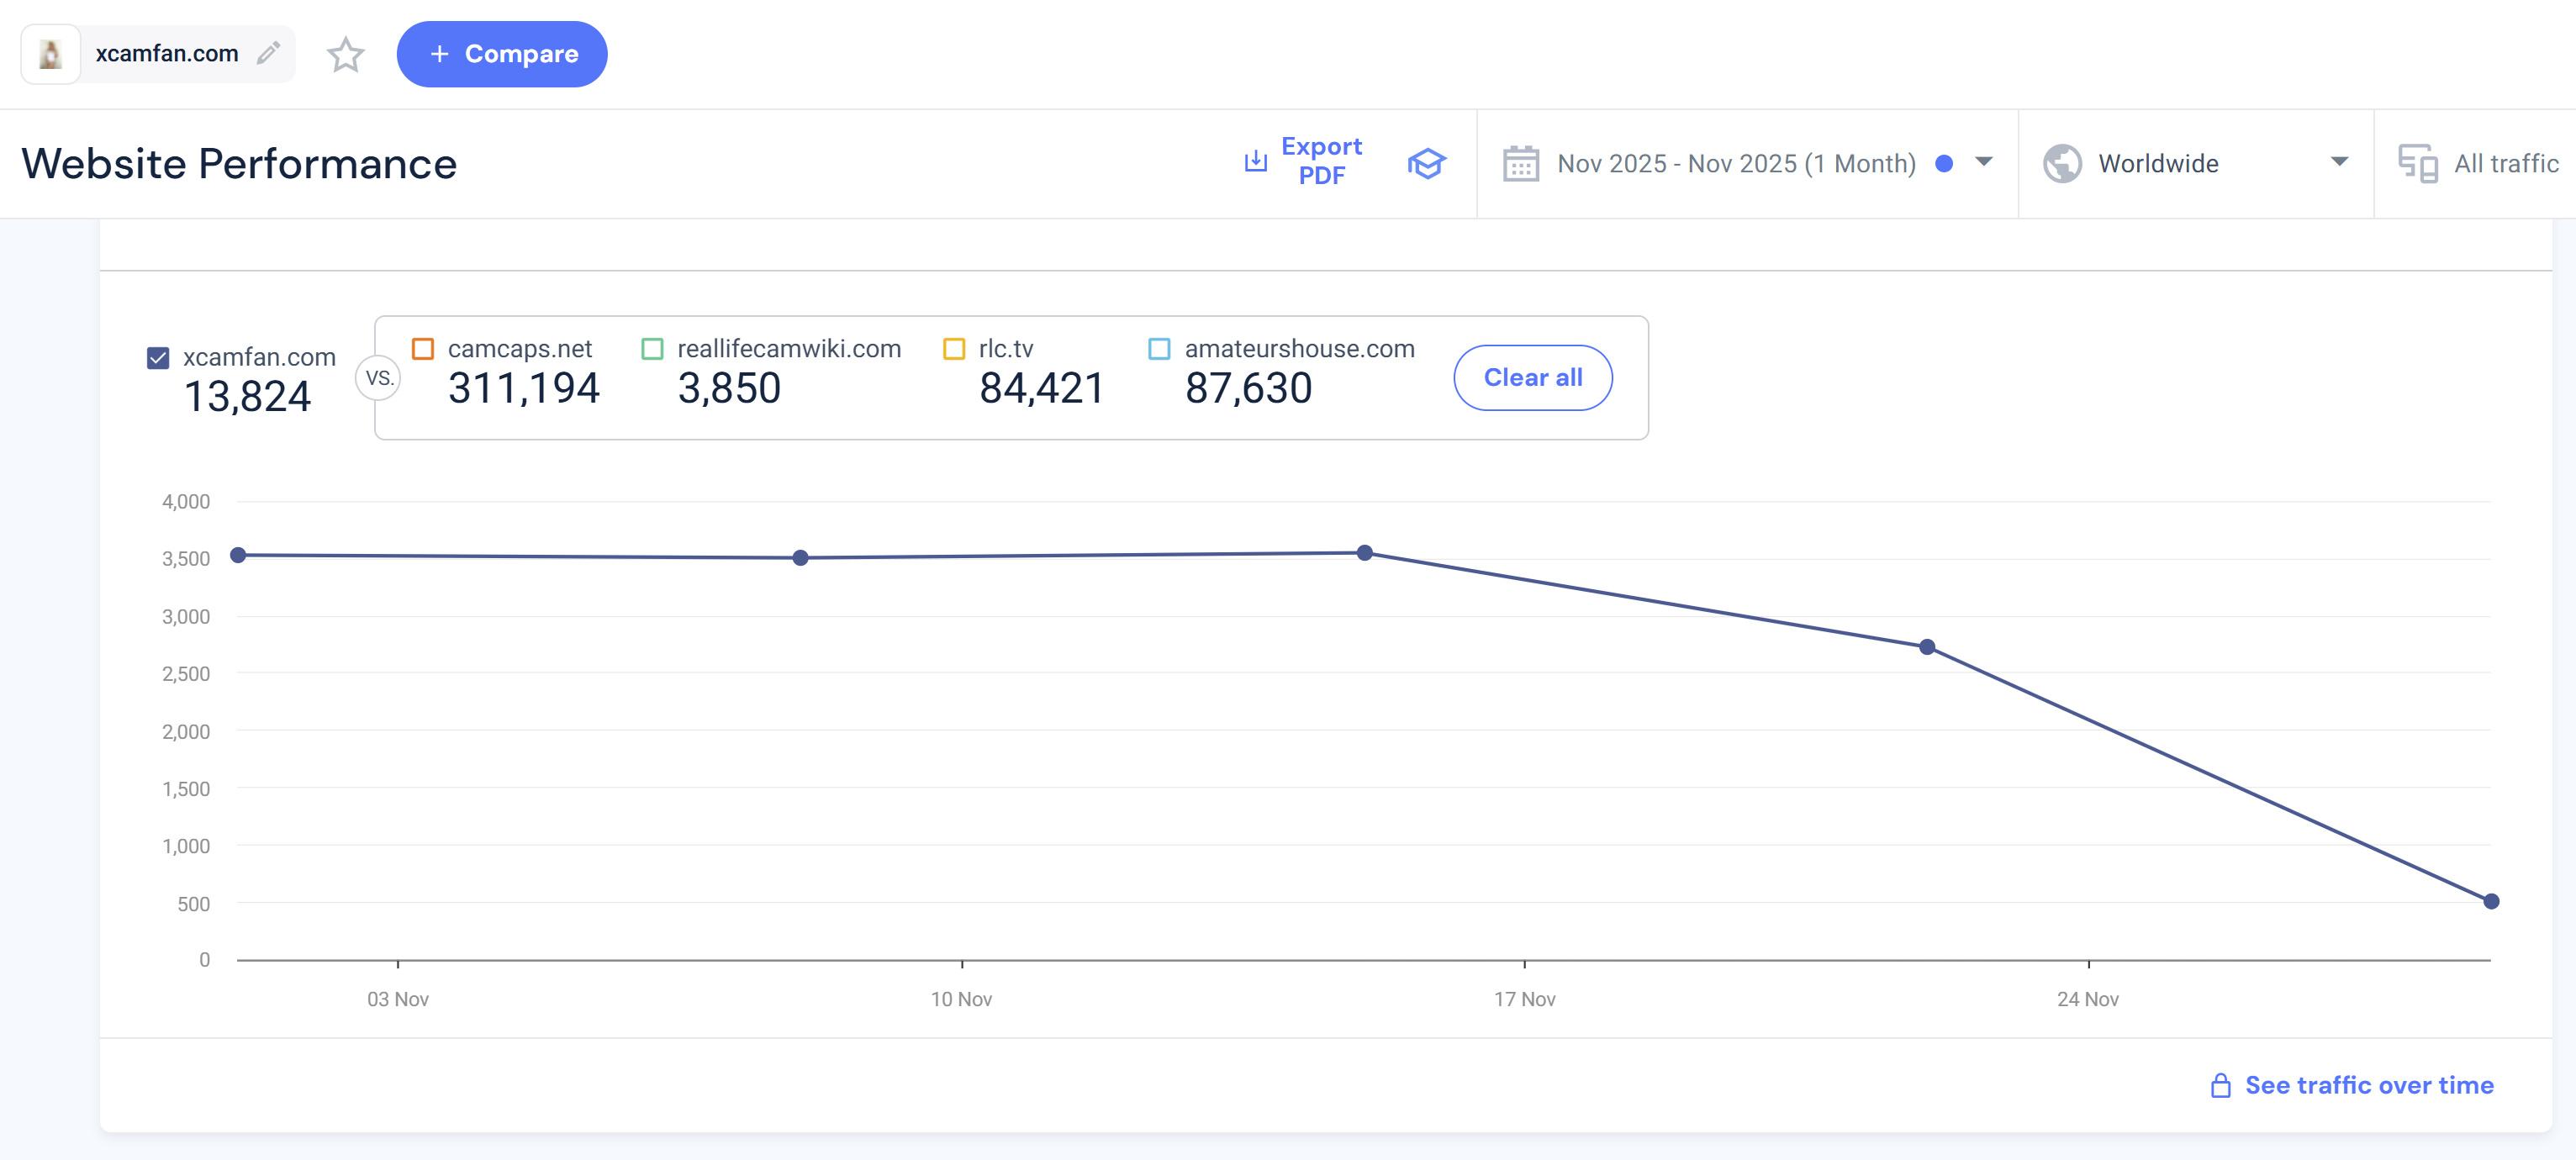2576x1160 pixels.
Task: Click the last data point on the chart
Action: point(2491,902)
